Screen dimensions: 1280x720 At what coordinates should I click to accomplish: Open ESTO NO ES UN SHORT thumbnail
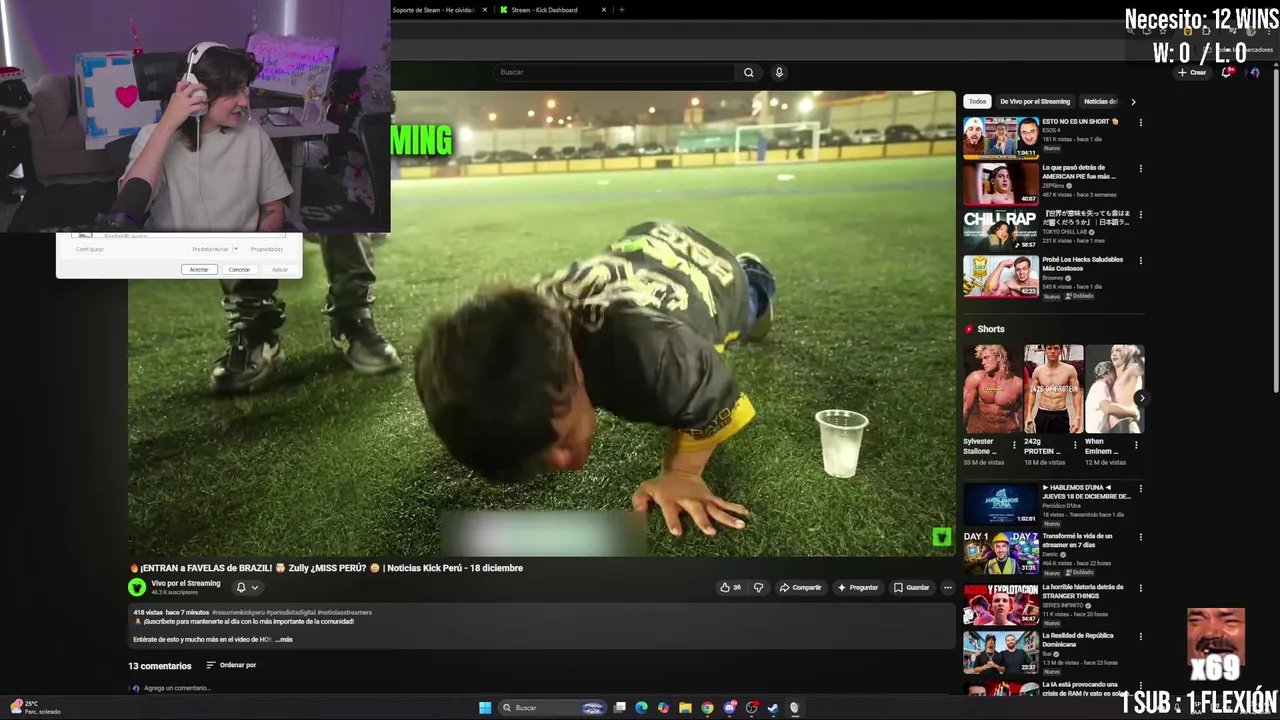click(1001, 138)
